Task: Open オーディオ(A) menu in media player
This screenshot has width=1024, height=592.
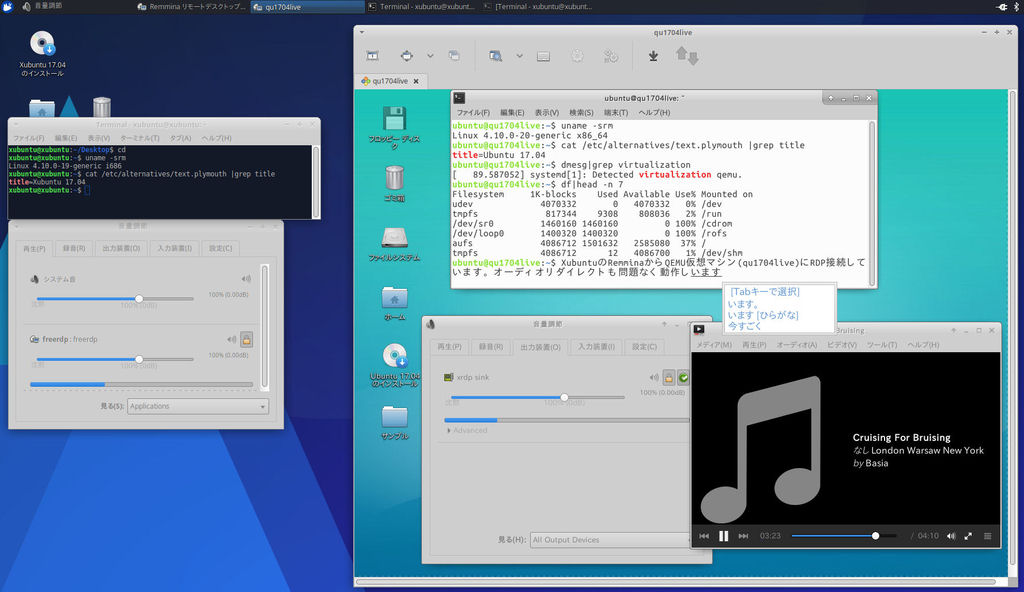Action: (796, 345)
